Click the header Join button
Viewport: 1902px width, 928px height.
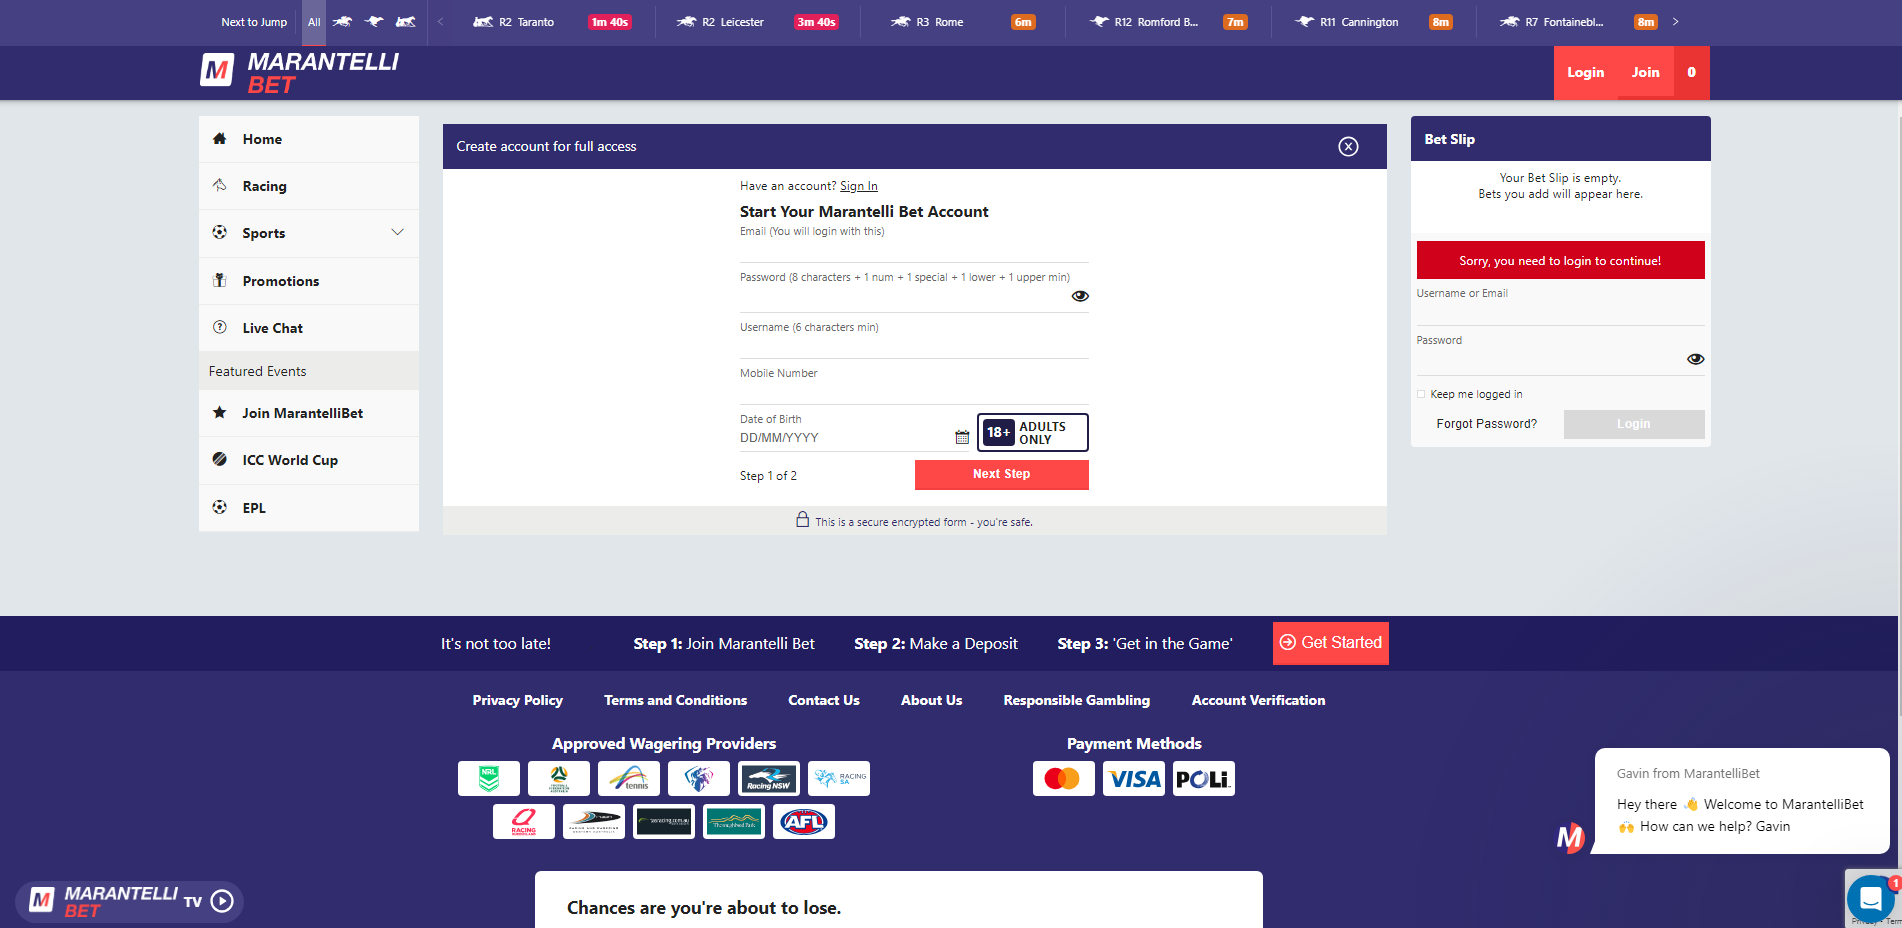[x=1645, y=72]
